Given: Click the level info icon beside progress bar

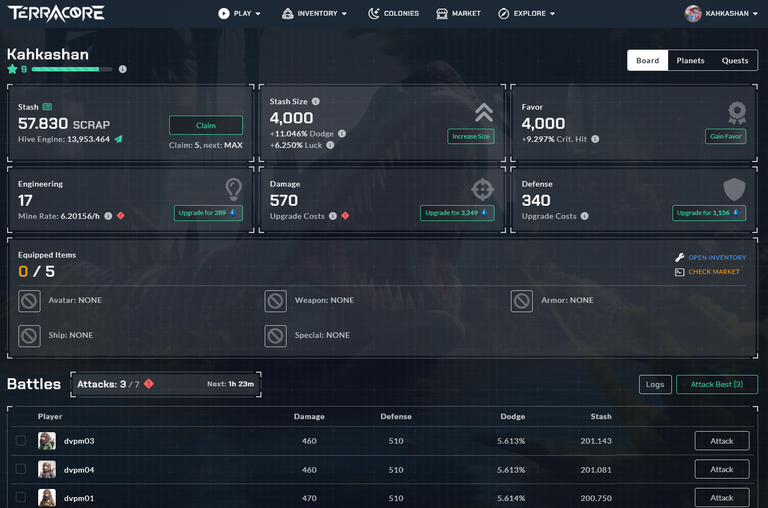Looking at the screenshot, I should click(x=122, y=69).
